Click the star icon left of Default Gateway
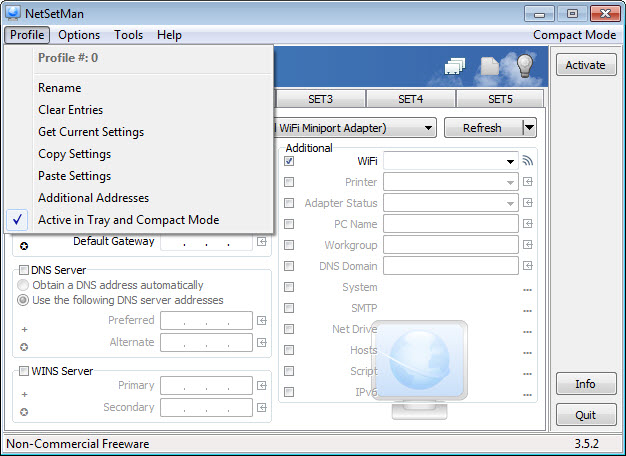Screen dimensions: 626x456 point(24,246)
